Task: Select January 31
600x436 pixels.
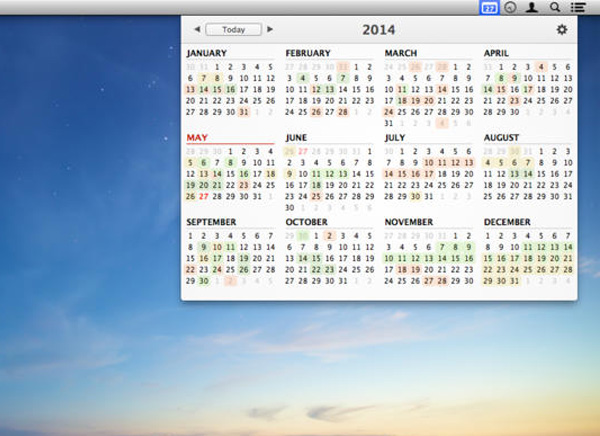Action: click(x=244, y=112)
